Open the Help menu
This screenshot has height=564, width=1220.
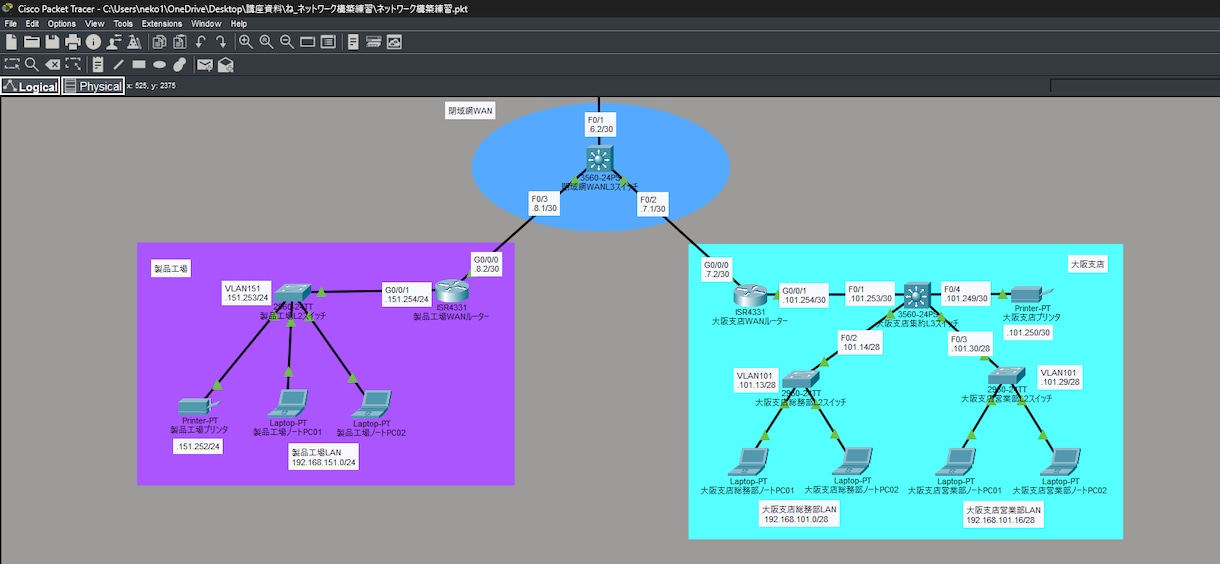pos(239,23)
